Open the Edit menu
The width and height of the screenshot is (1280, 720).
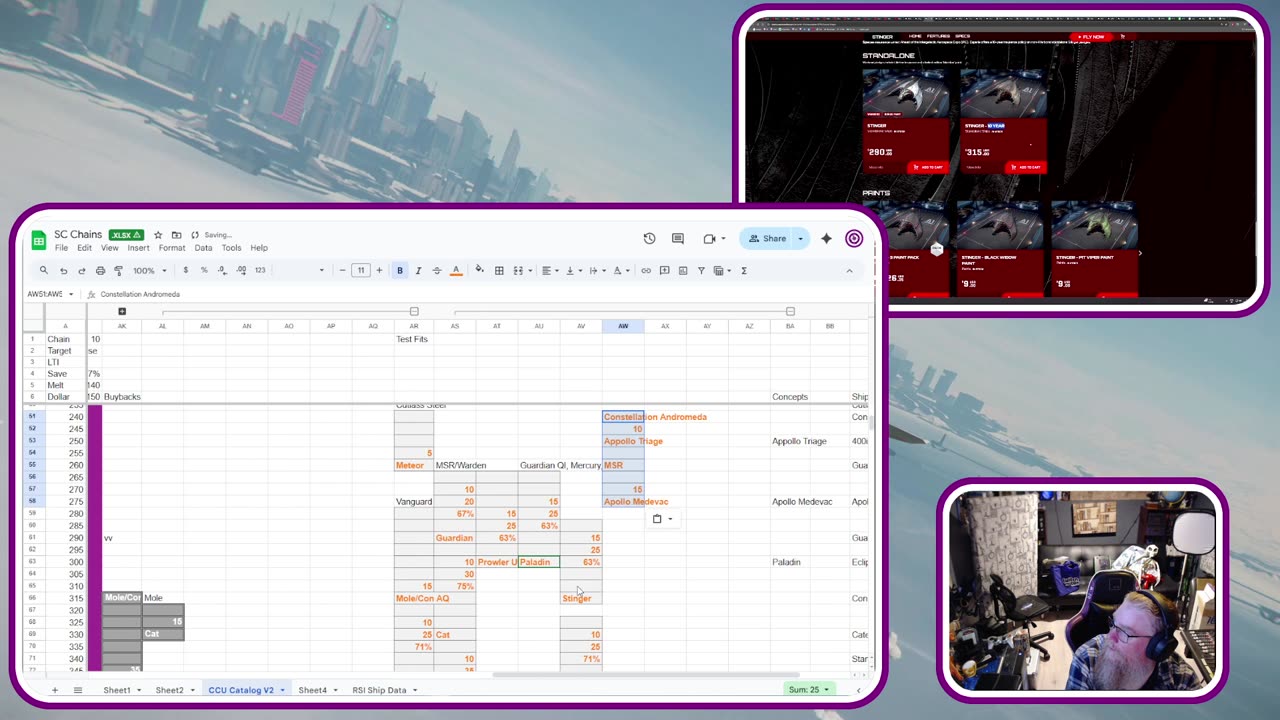click(x=84, y=248)
